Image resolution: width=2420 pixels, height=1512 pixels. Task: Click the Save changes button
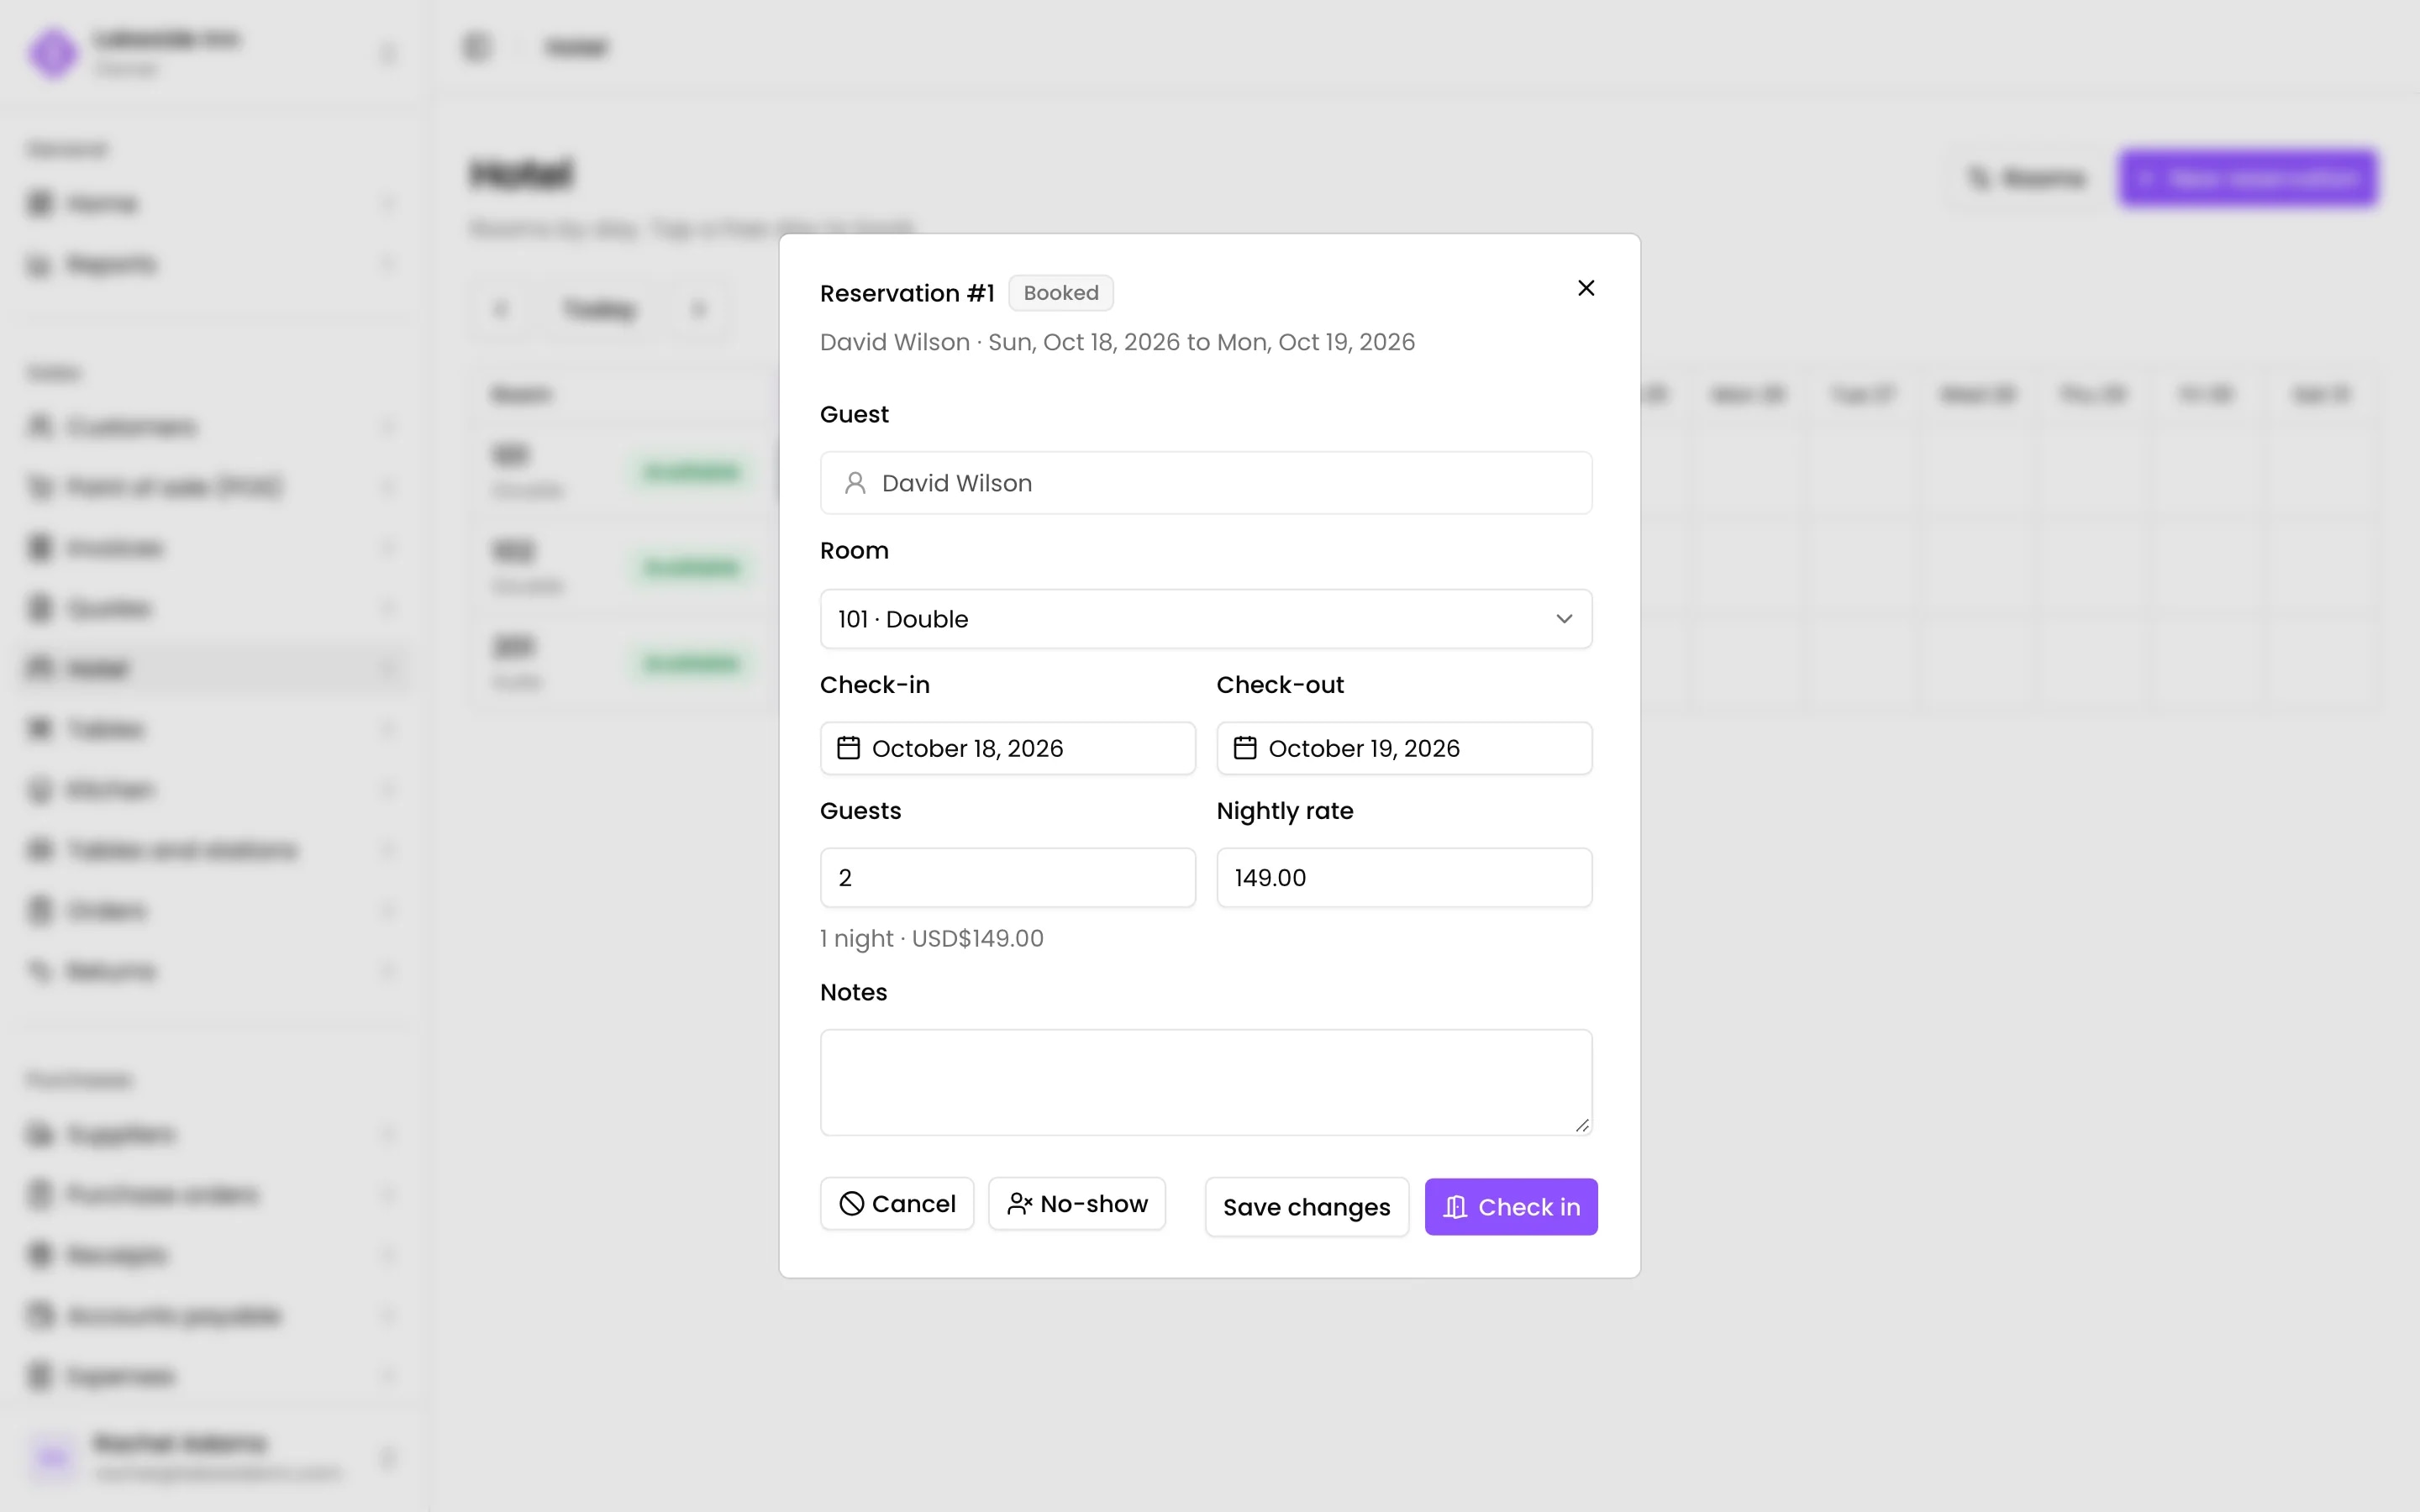[x=1306, y=1207]
